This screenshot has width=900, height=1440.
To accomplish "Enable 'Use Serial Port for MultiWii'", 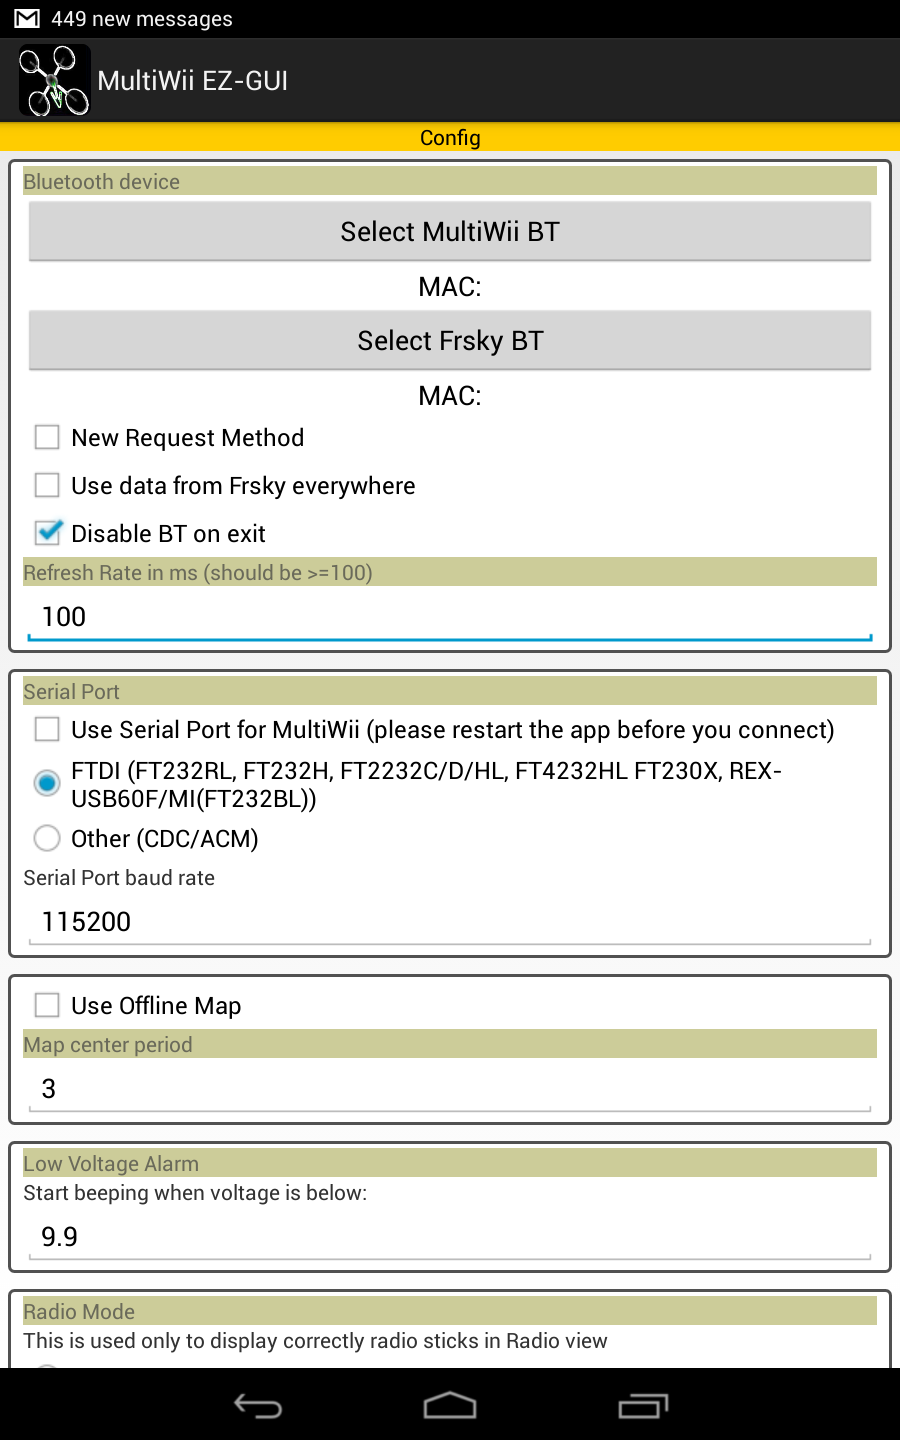I will point(46,729).
